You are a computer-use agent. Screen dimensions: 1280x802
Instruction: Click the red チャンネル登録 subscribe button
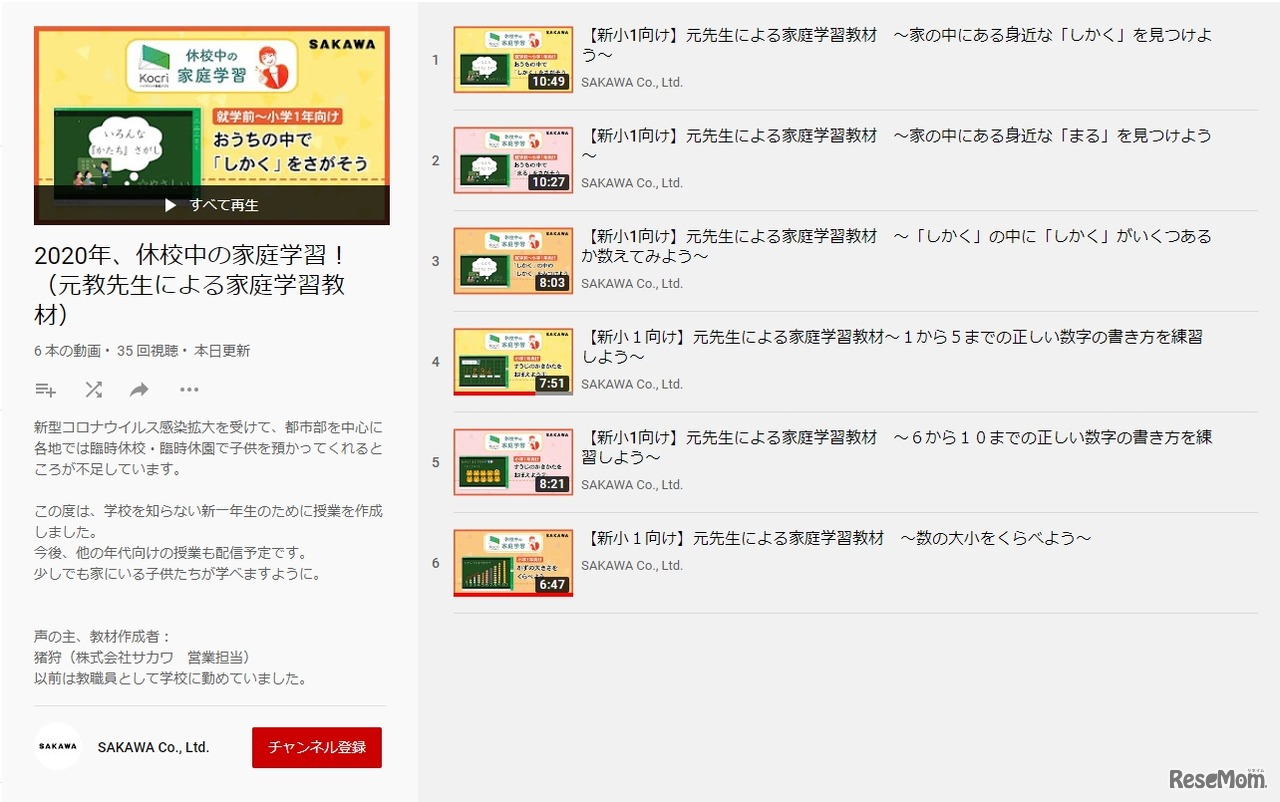(x=316, y=747)
